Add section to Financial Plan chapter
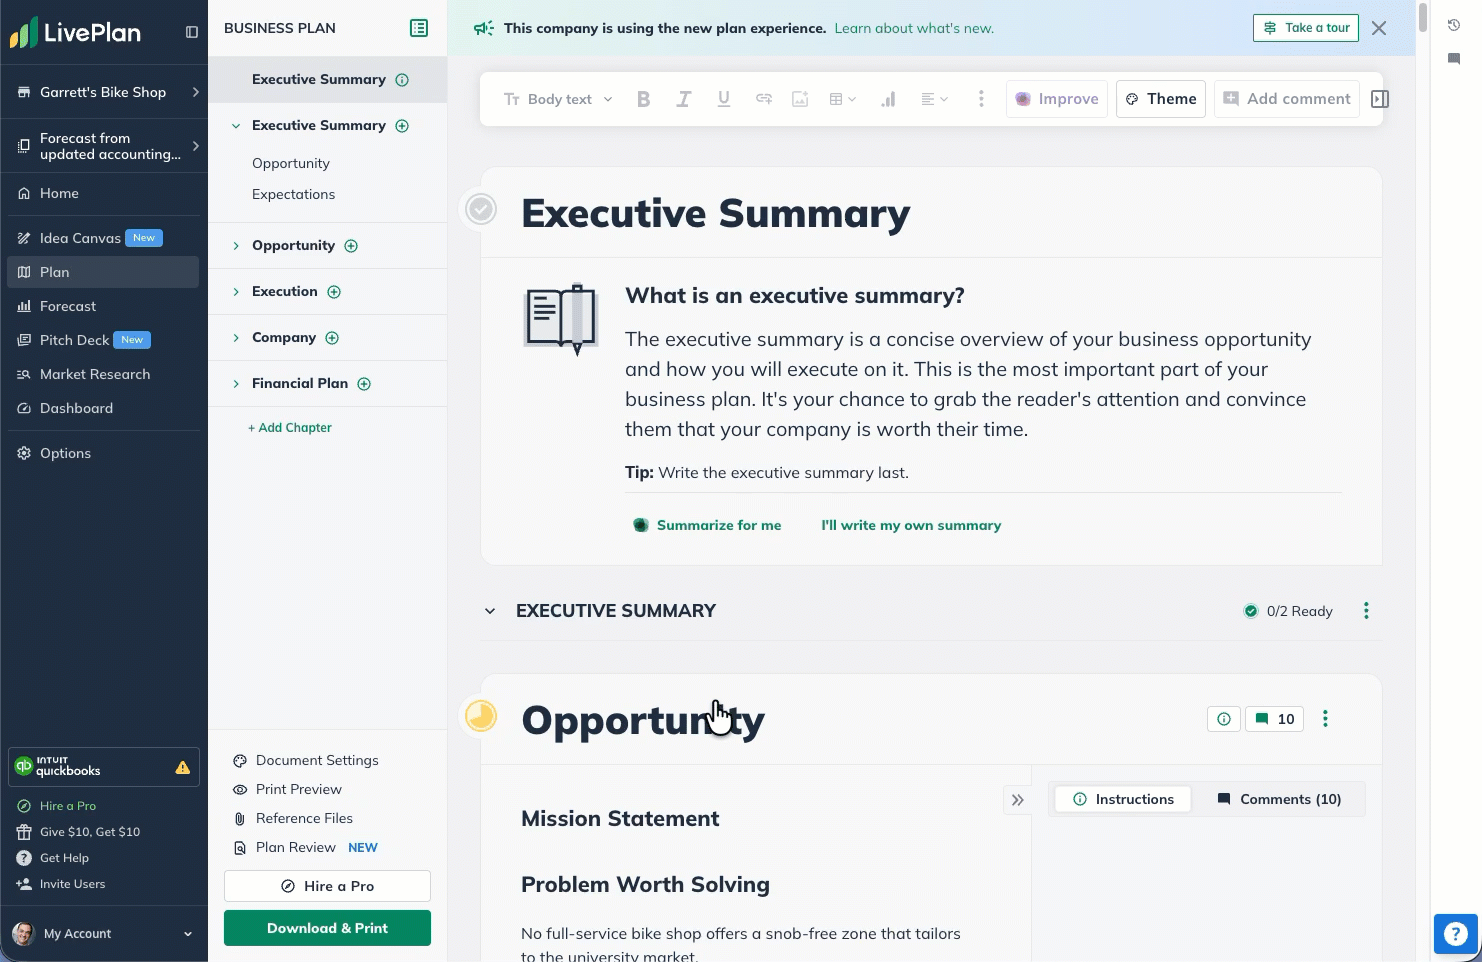The image size is (1482, 962). [364, 384]
